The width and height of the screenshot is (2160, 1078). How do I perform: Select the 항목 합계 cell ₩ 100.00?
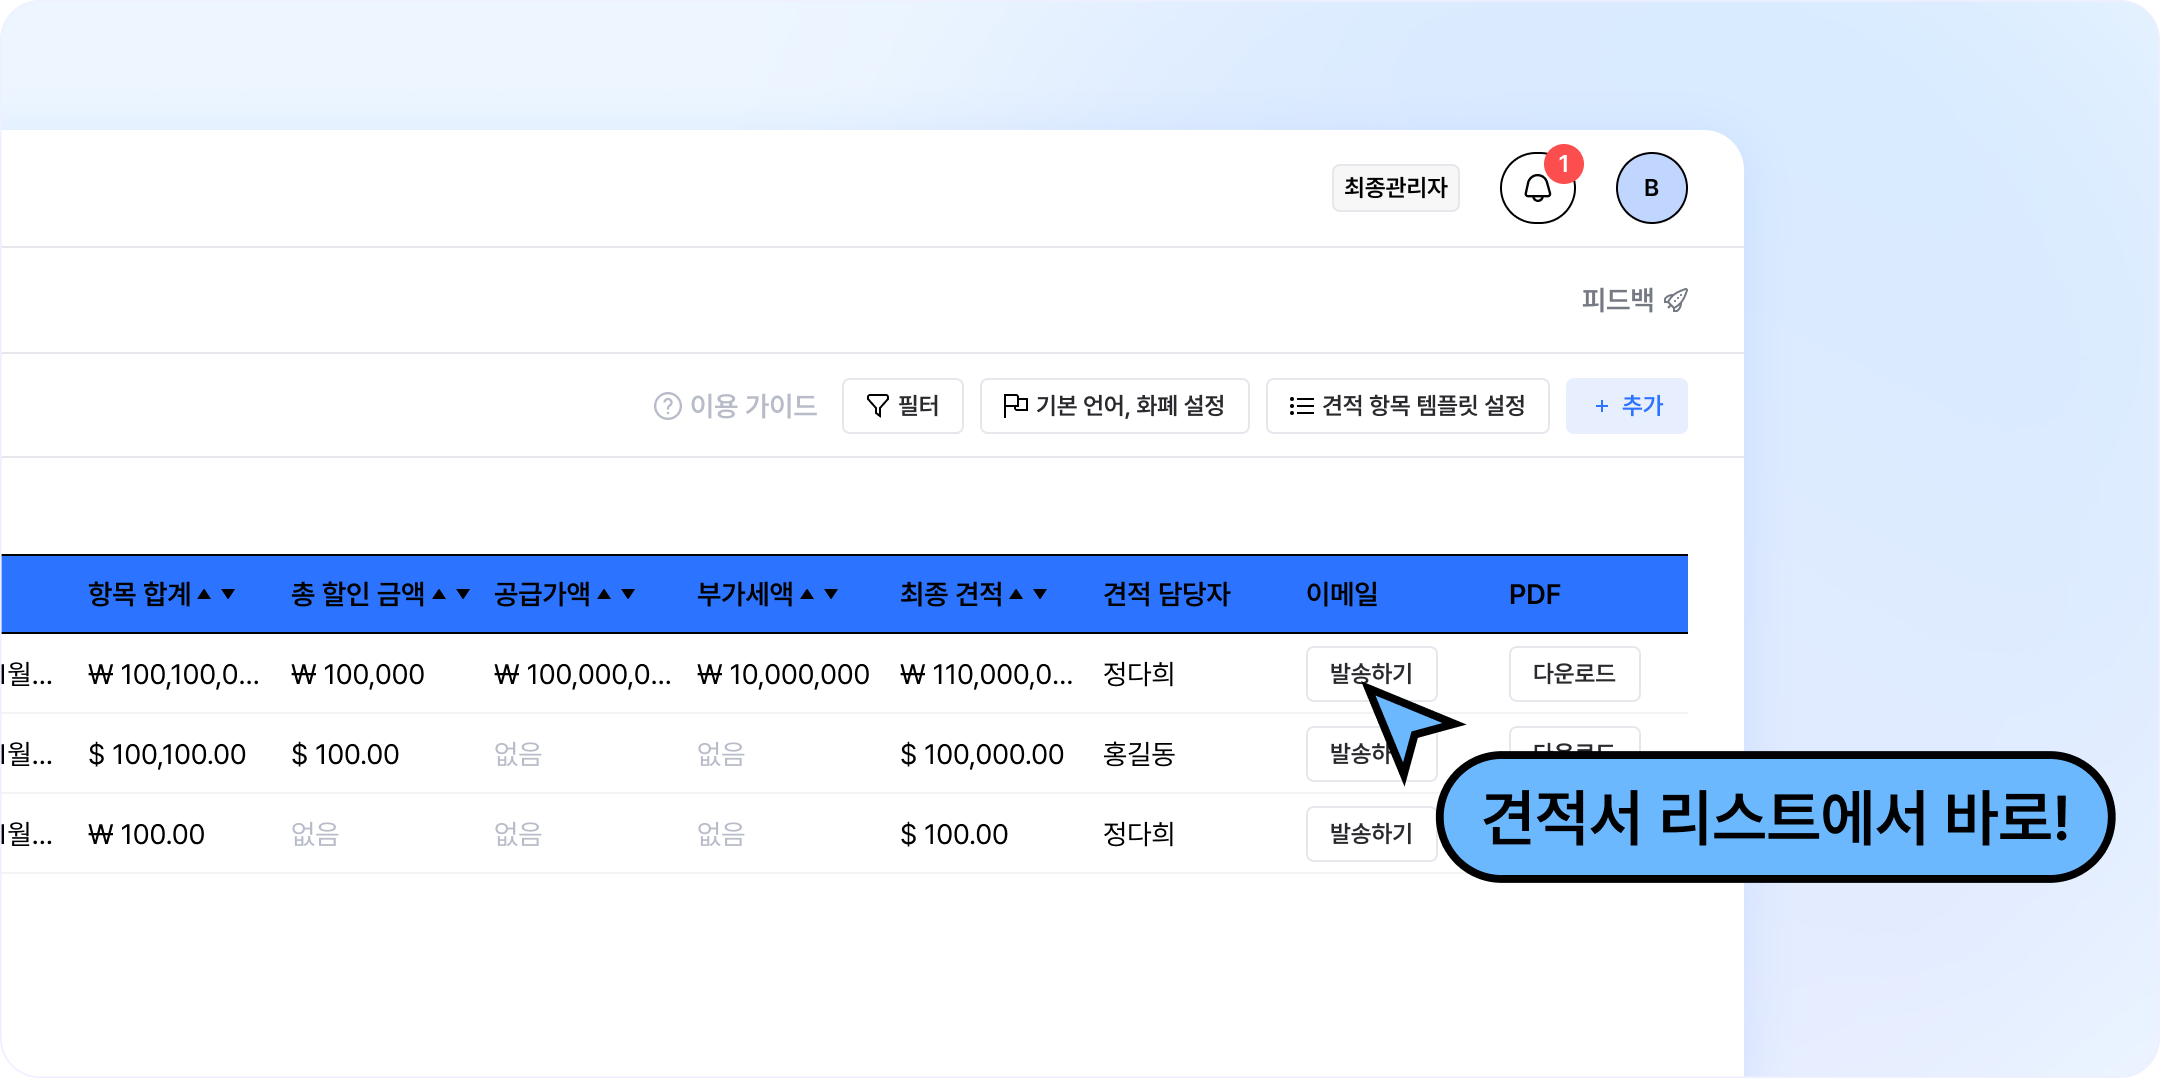(146, 834)
